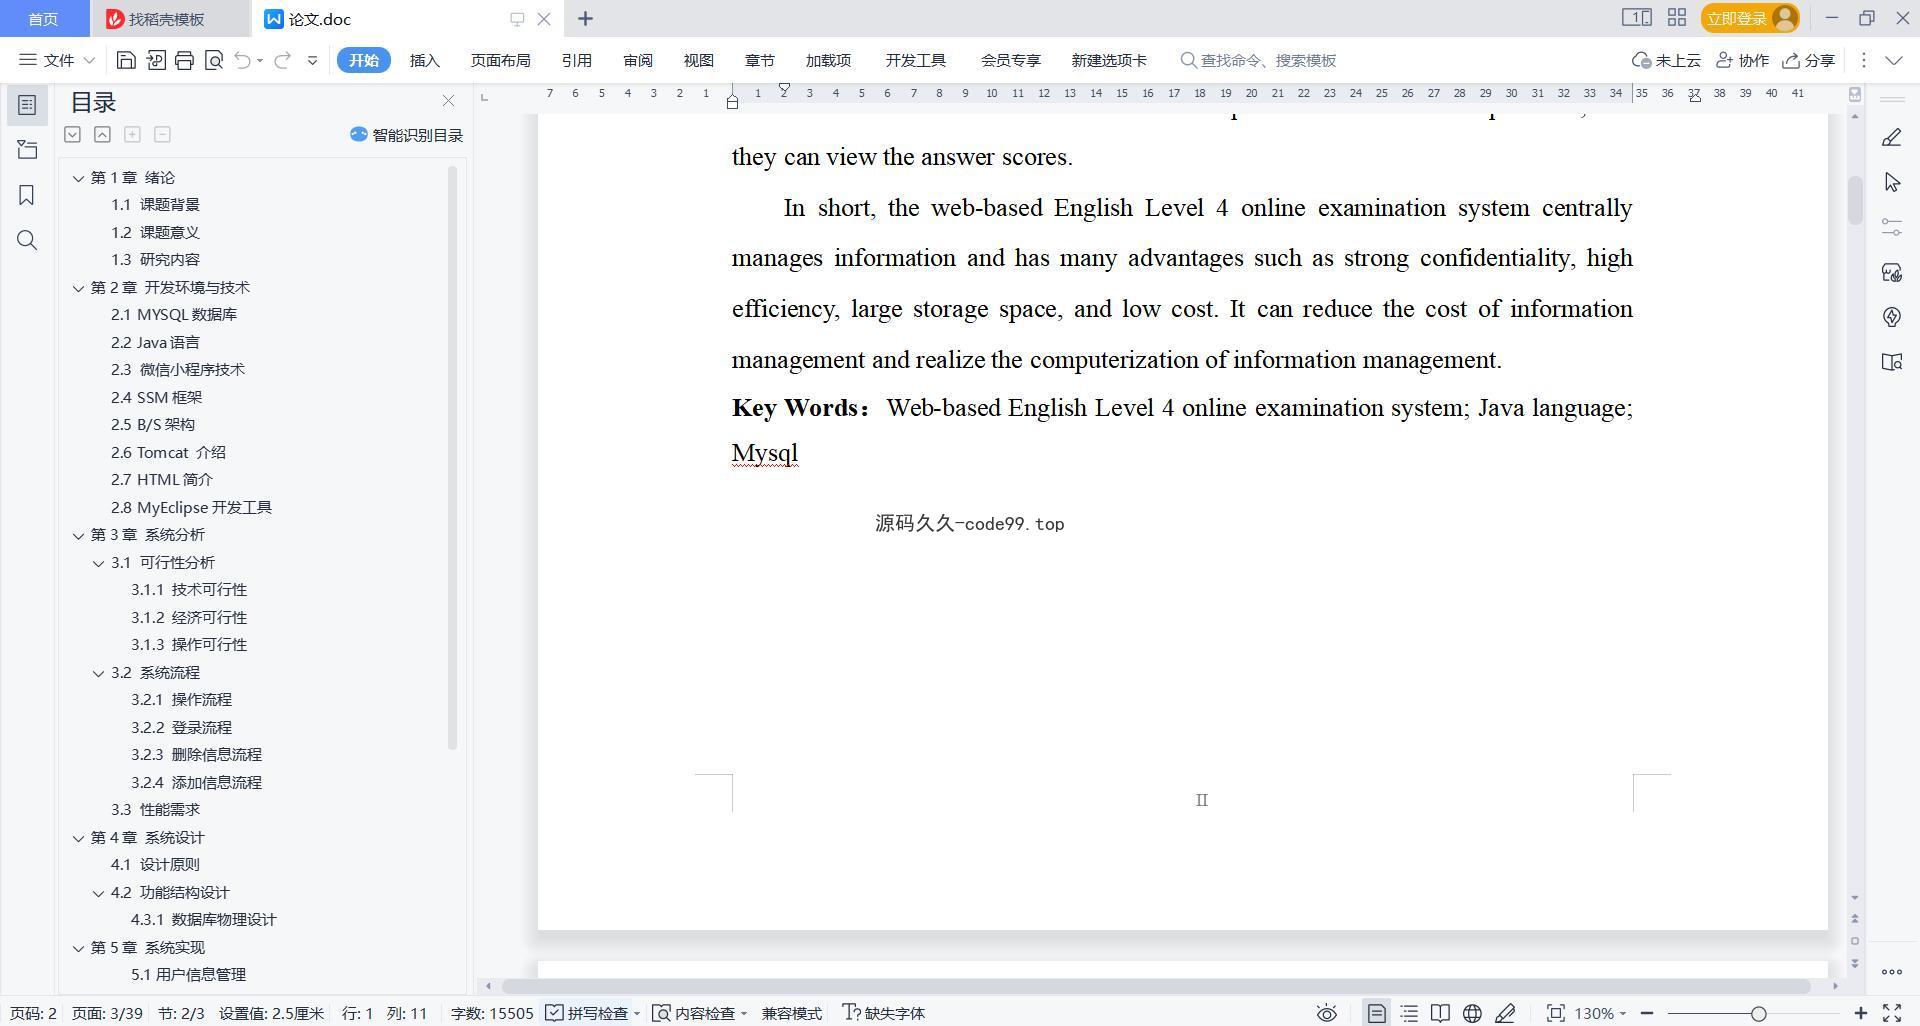Image resolution: width=1920 pixels, height=1026 pixels.
Task: Expand all outline levels icon
Action: pyautogui.click(x=72, y=134)
